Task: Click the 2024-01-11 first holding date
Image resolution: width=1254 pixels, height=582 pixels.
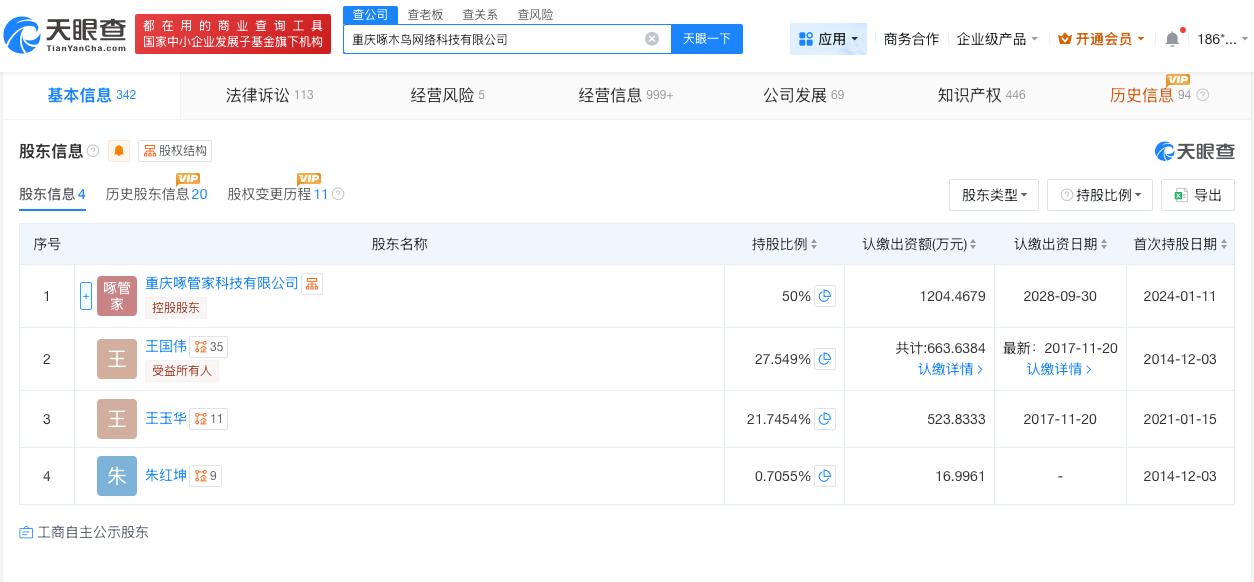Action: pos(1180,296)
